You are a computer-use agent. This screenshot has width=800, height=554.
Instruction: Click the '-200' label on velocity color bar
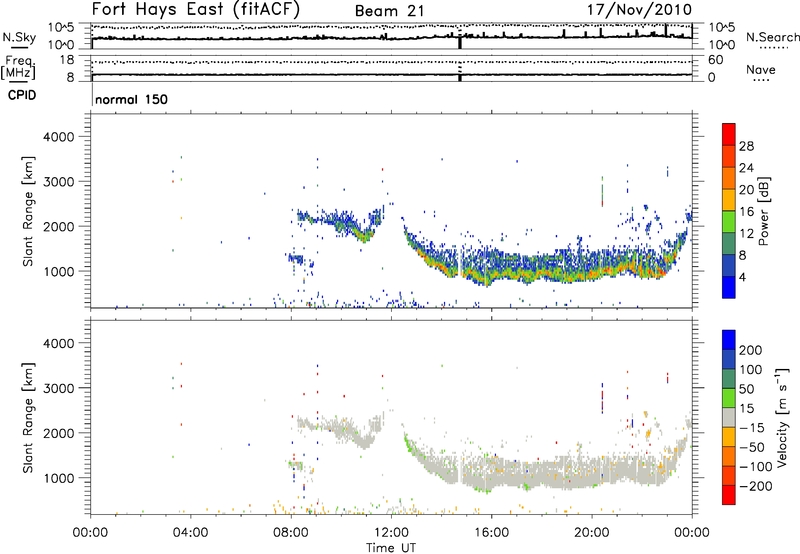[755, 486]
